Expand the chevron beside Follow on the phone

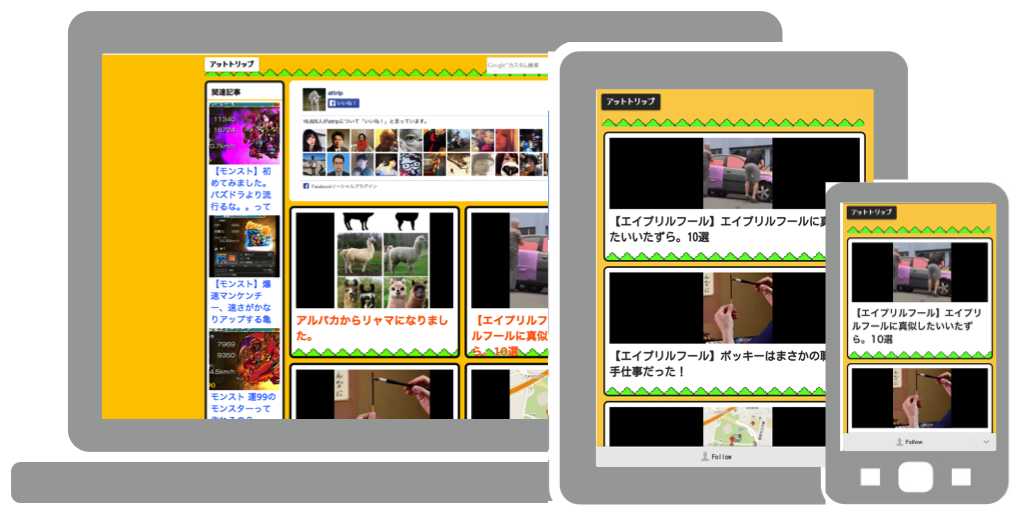[985, 441]
